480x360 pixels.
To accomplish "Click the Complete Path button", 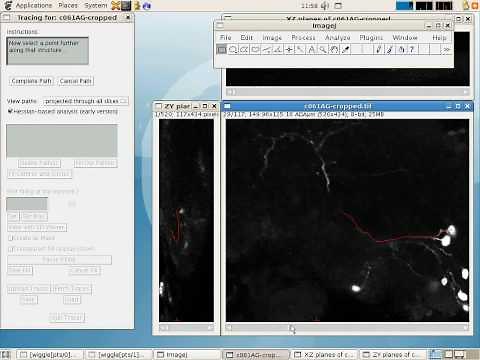I will pyautogui.click(x=31, y=81).
